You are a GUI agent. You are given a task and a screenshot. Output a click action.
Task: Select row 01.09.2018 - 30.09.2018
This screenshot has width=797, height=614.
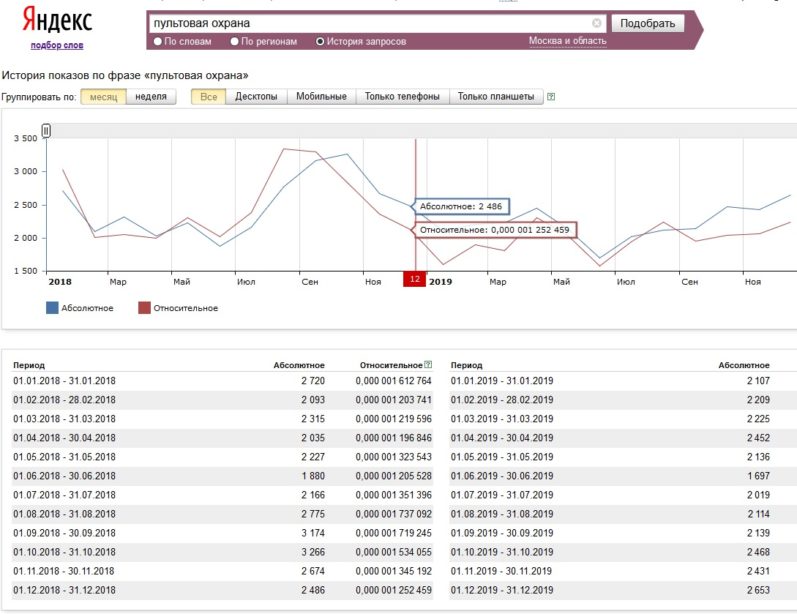tap(222, 533)
